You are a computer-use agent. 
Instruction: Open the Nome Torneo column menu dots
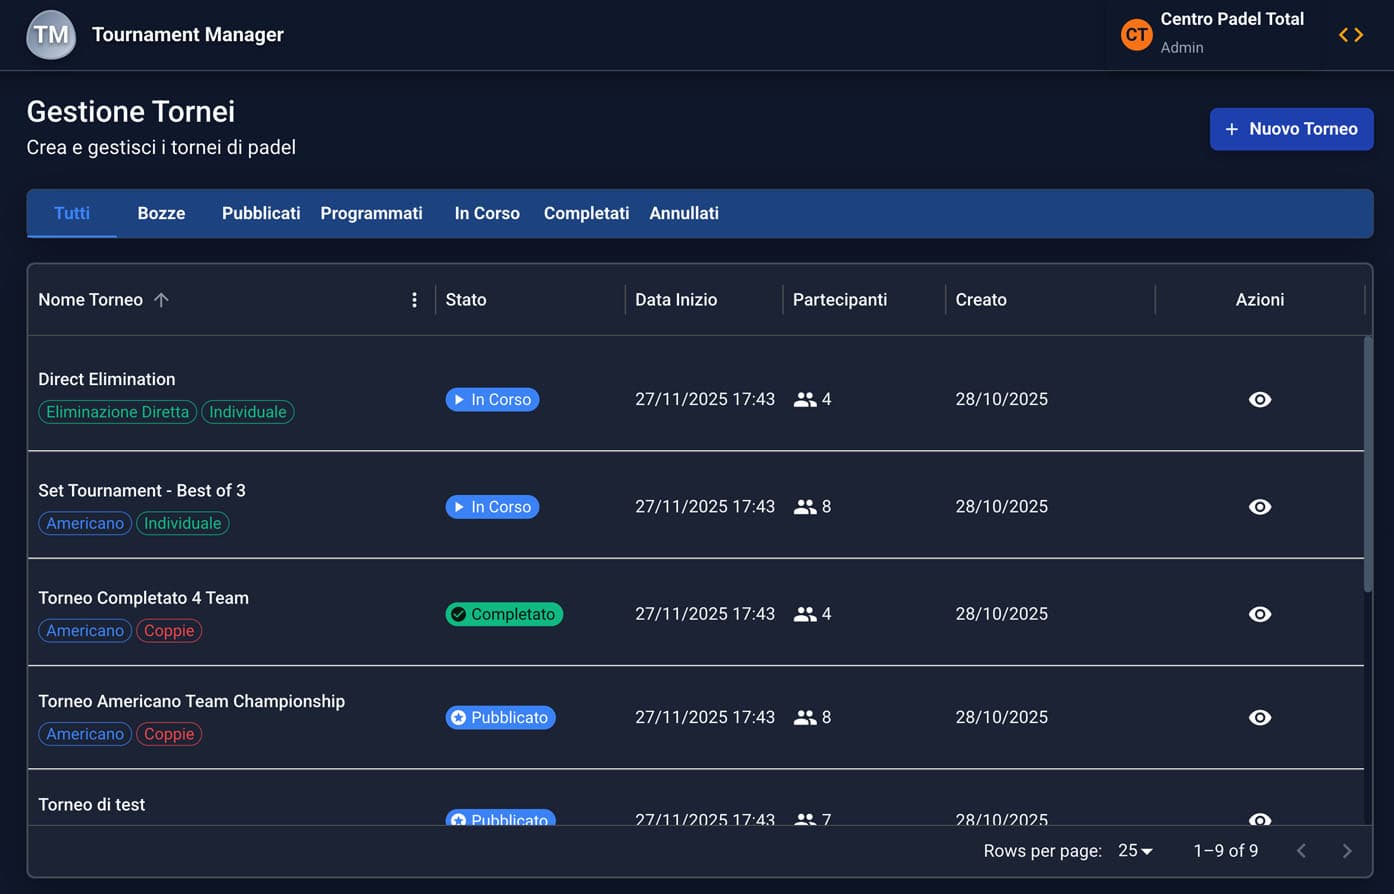point(414,300)
